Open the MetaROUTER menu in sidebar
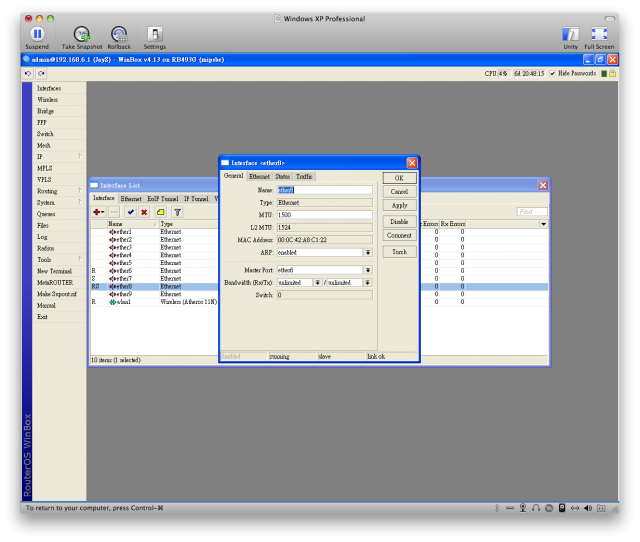 click(55, 282)
